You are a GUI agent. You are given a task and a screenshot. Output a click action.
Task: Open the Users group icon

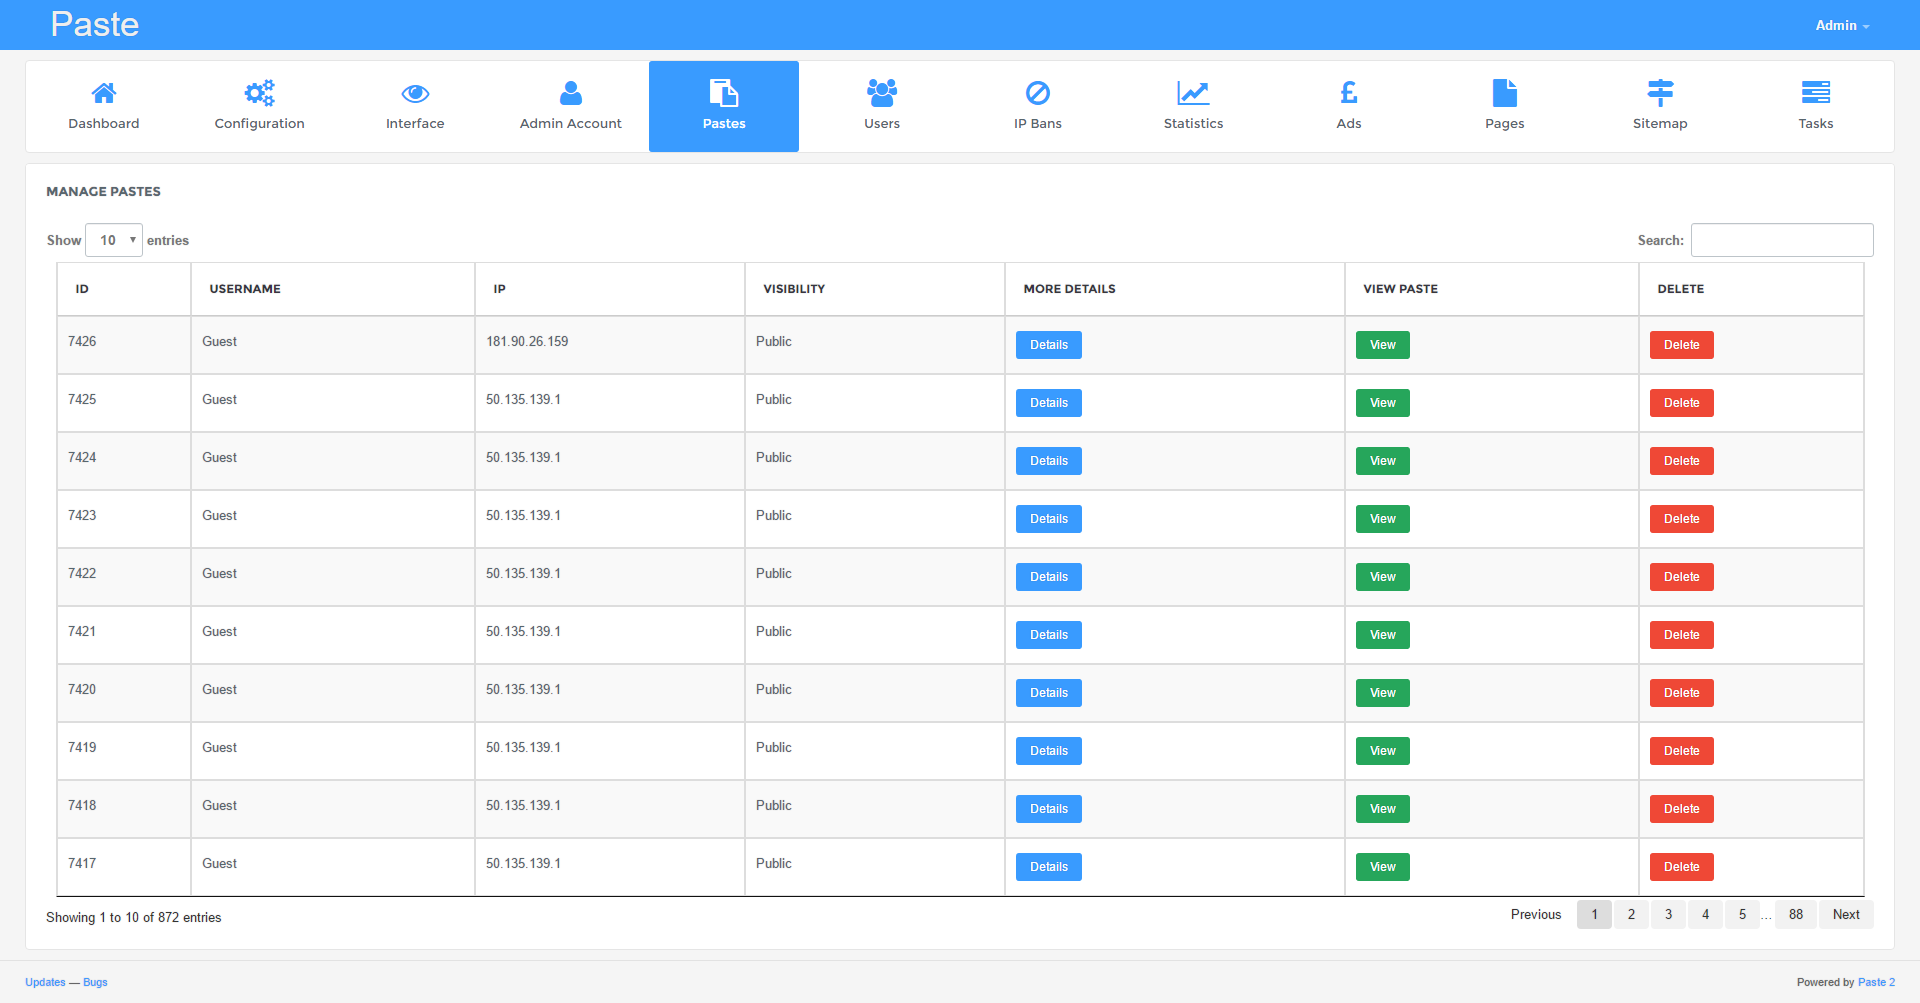click(x=881, y=93)
